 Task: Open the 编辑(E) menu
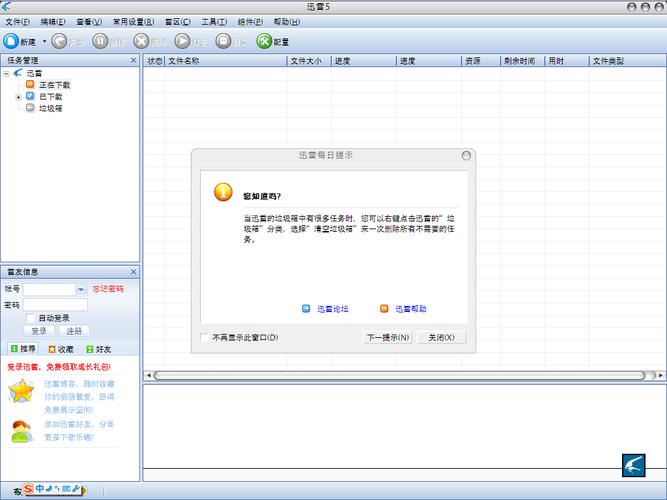click(53, 22)
